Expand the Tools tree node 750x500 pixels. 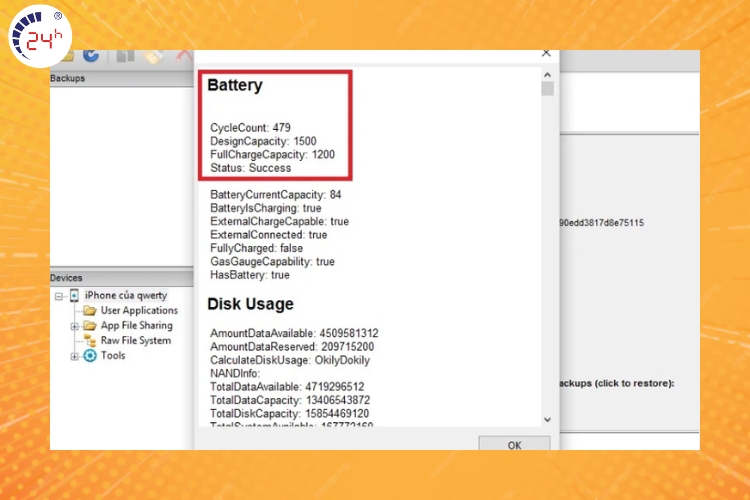(75, 356)
